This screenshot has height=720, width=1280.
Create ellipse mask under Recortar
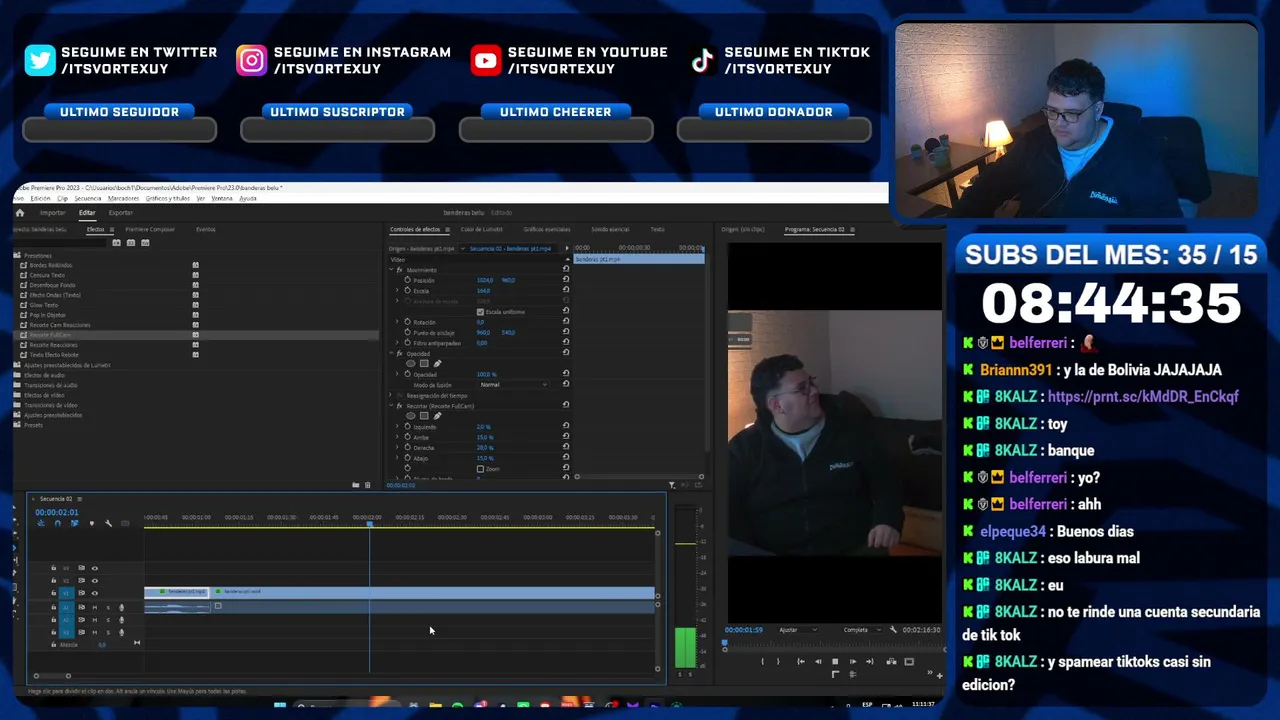pyautogui.click(x=410, y=416)
